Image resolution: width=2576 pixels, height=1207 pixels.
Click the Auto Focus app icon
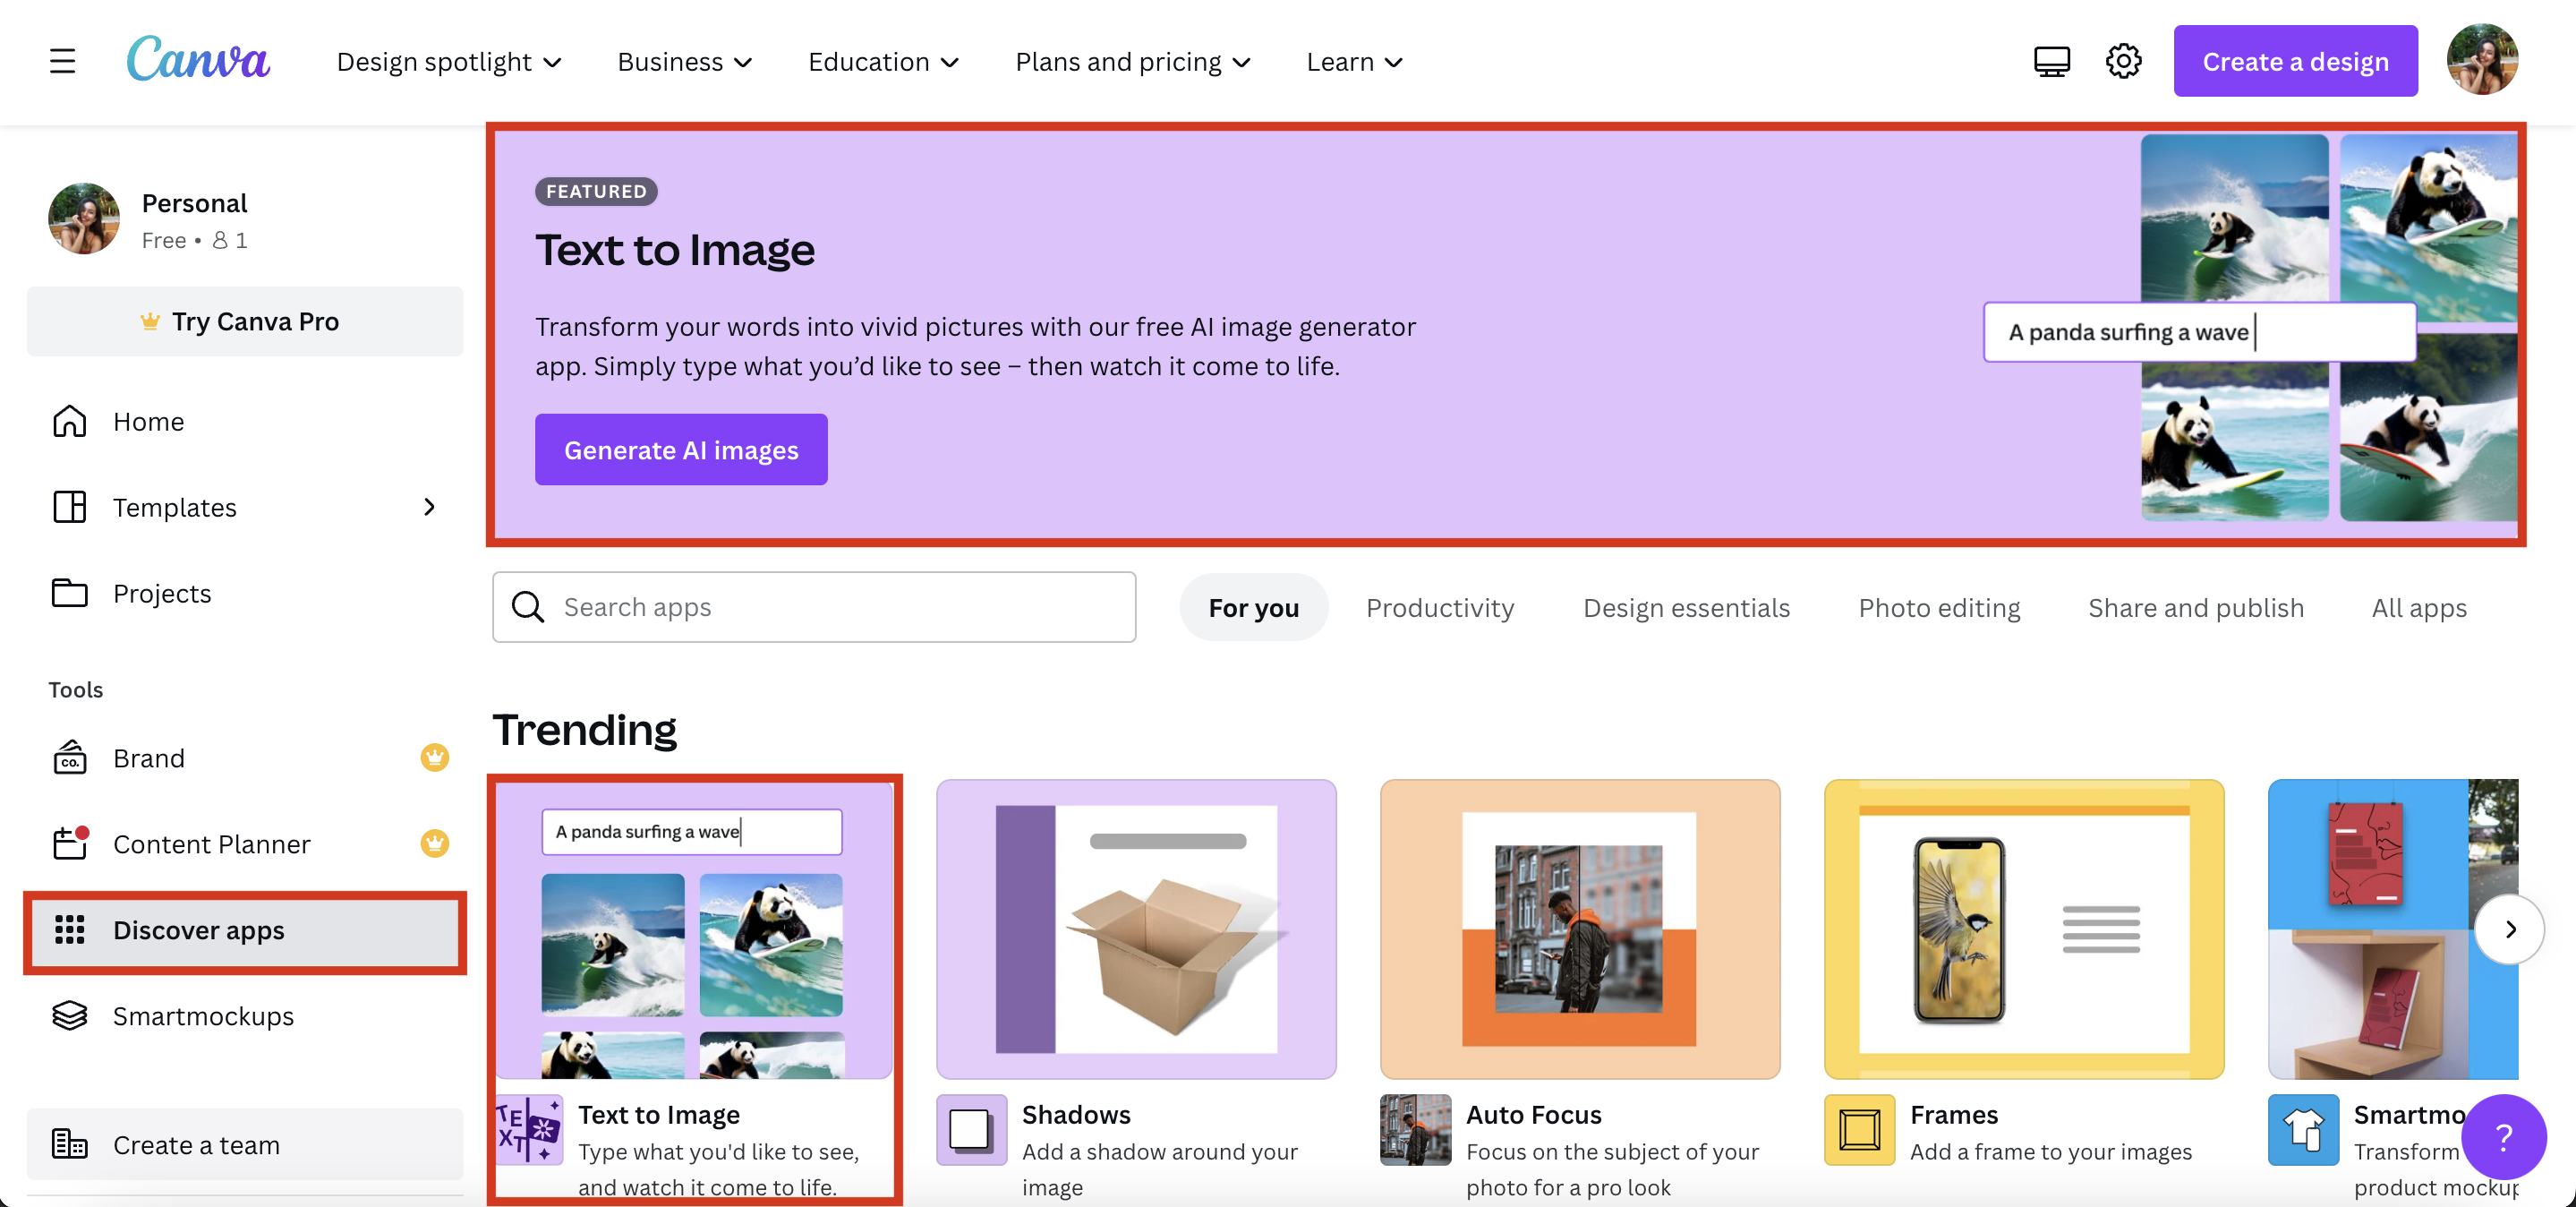click(1415, 1130)
